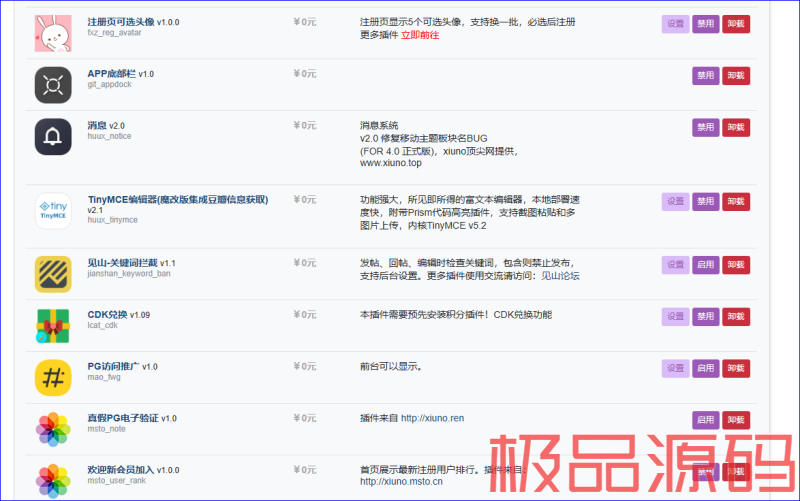Open the 见山论坛 link
Screen dimensions: 800x501
(x=560, y=276)
